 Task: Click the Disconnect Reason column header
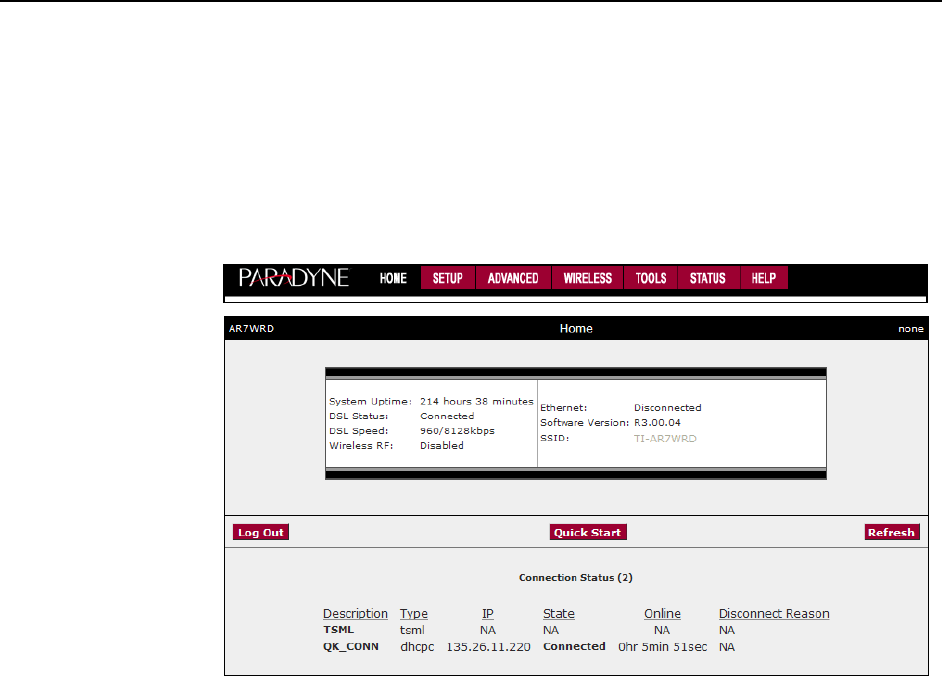coord(774,614)
